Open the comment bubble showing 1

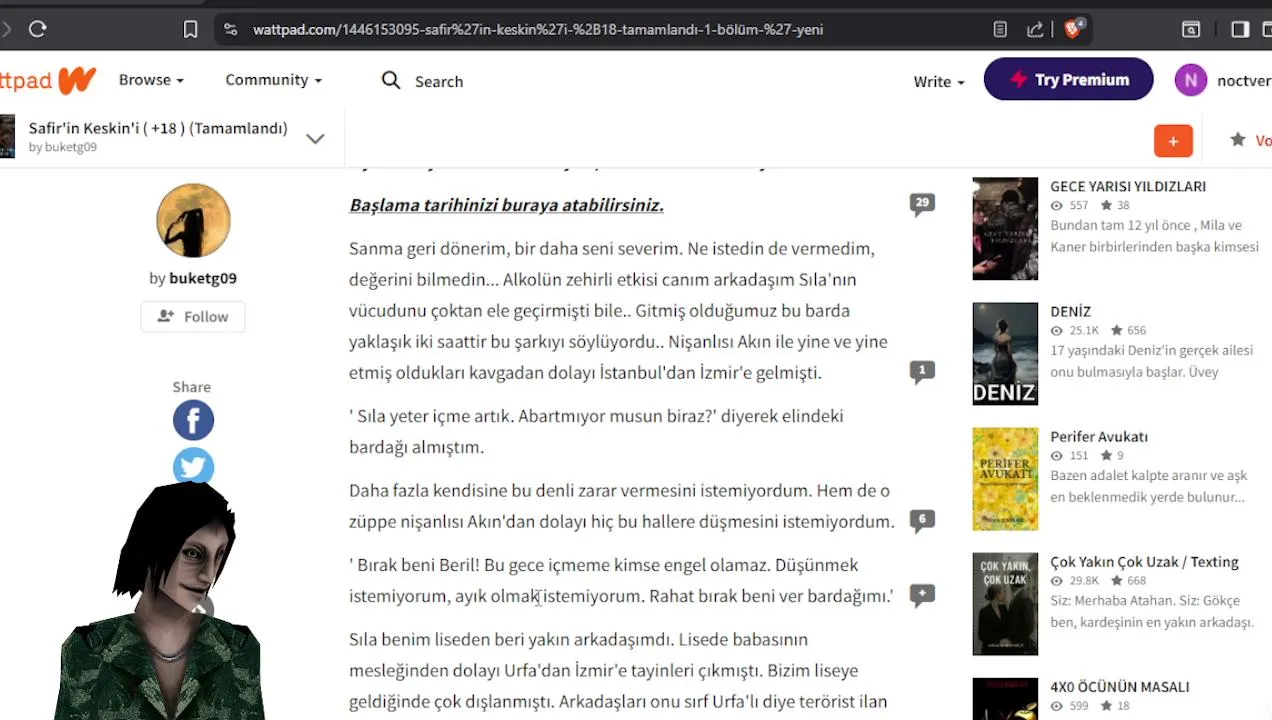922,372
